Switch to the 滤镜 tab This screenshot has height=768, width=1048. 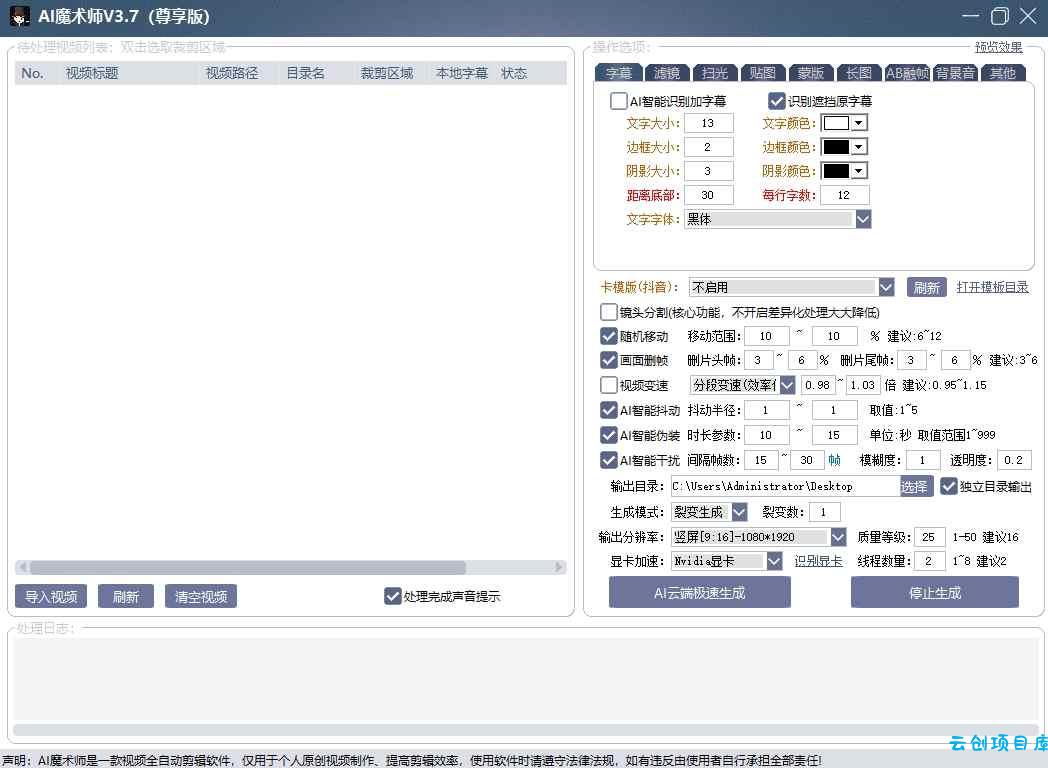click(667, 73)
